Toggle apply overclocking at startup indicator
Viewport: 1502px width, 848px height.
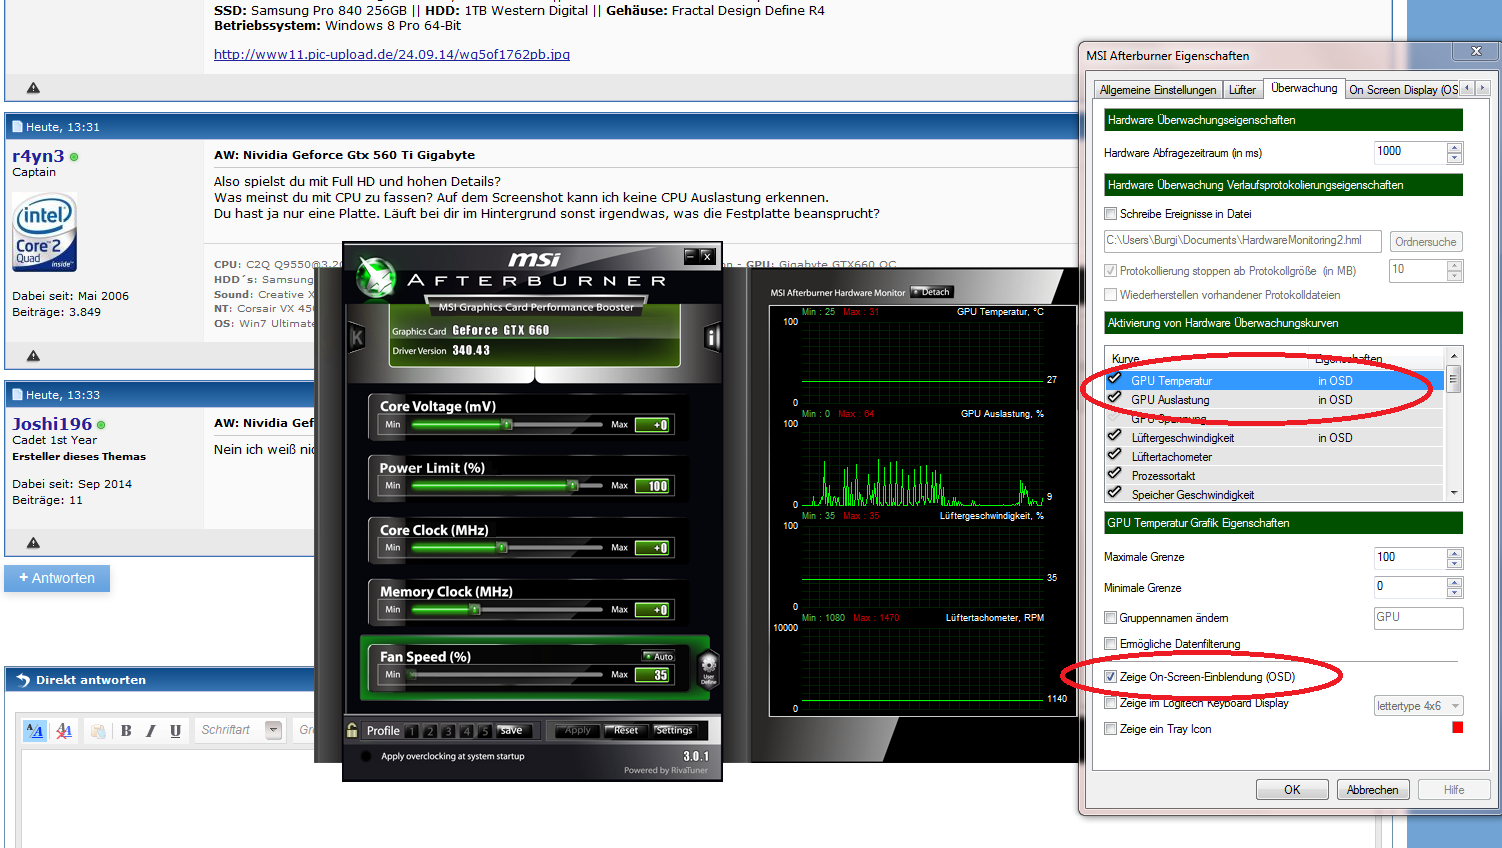pyautogui.click(x=366, y=757)
